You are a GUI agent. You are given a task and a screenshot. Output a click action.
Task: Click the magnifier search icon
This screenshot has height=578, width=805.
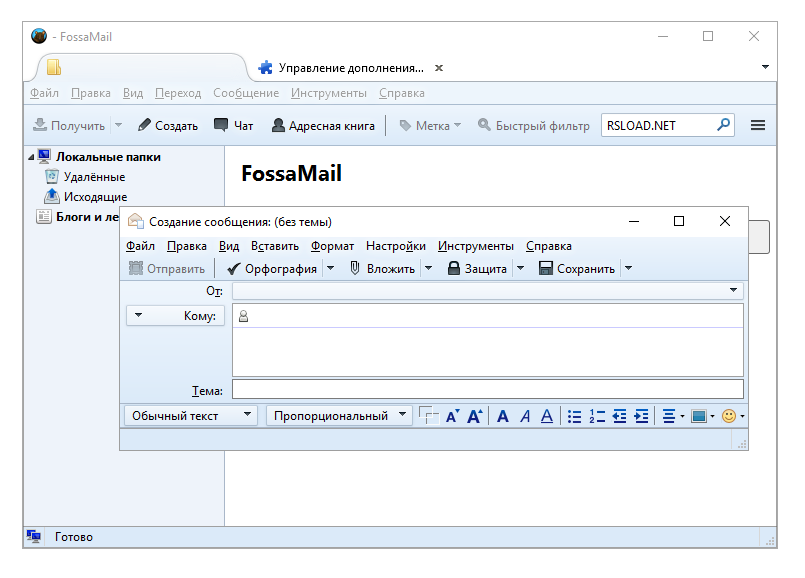click(724, 125)
